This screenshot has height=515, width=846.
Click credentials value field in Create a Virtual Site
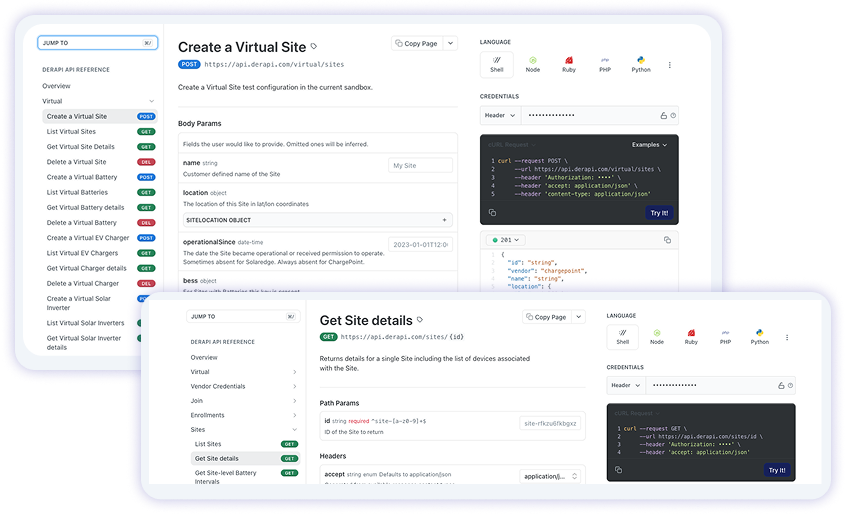[590, 115]
